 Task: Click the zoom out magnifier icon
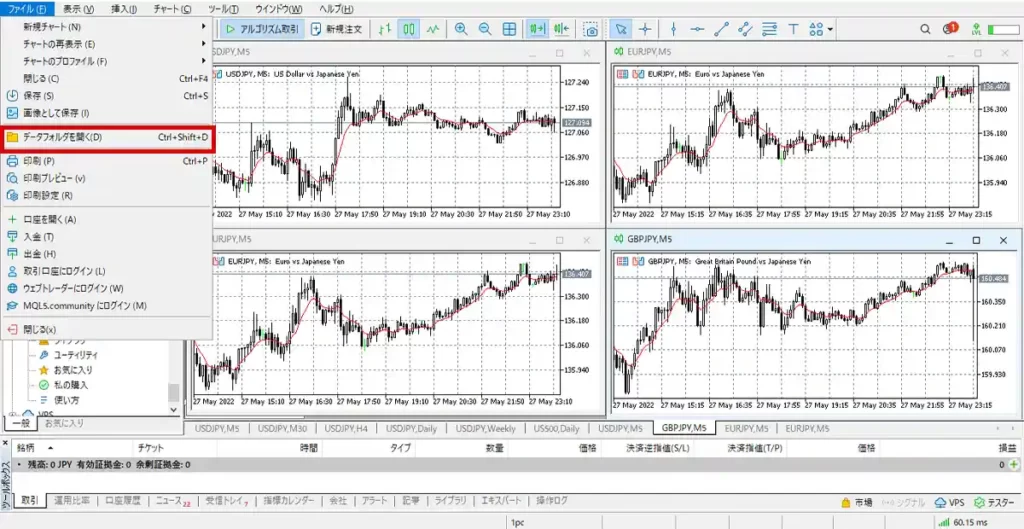[x=485, y=30]
